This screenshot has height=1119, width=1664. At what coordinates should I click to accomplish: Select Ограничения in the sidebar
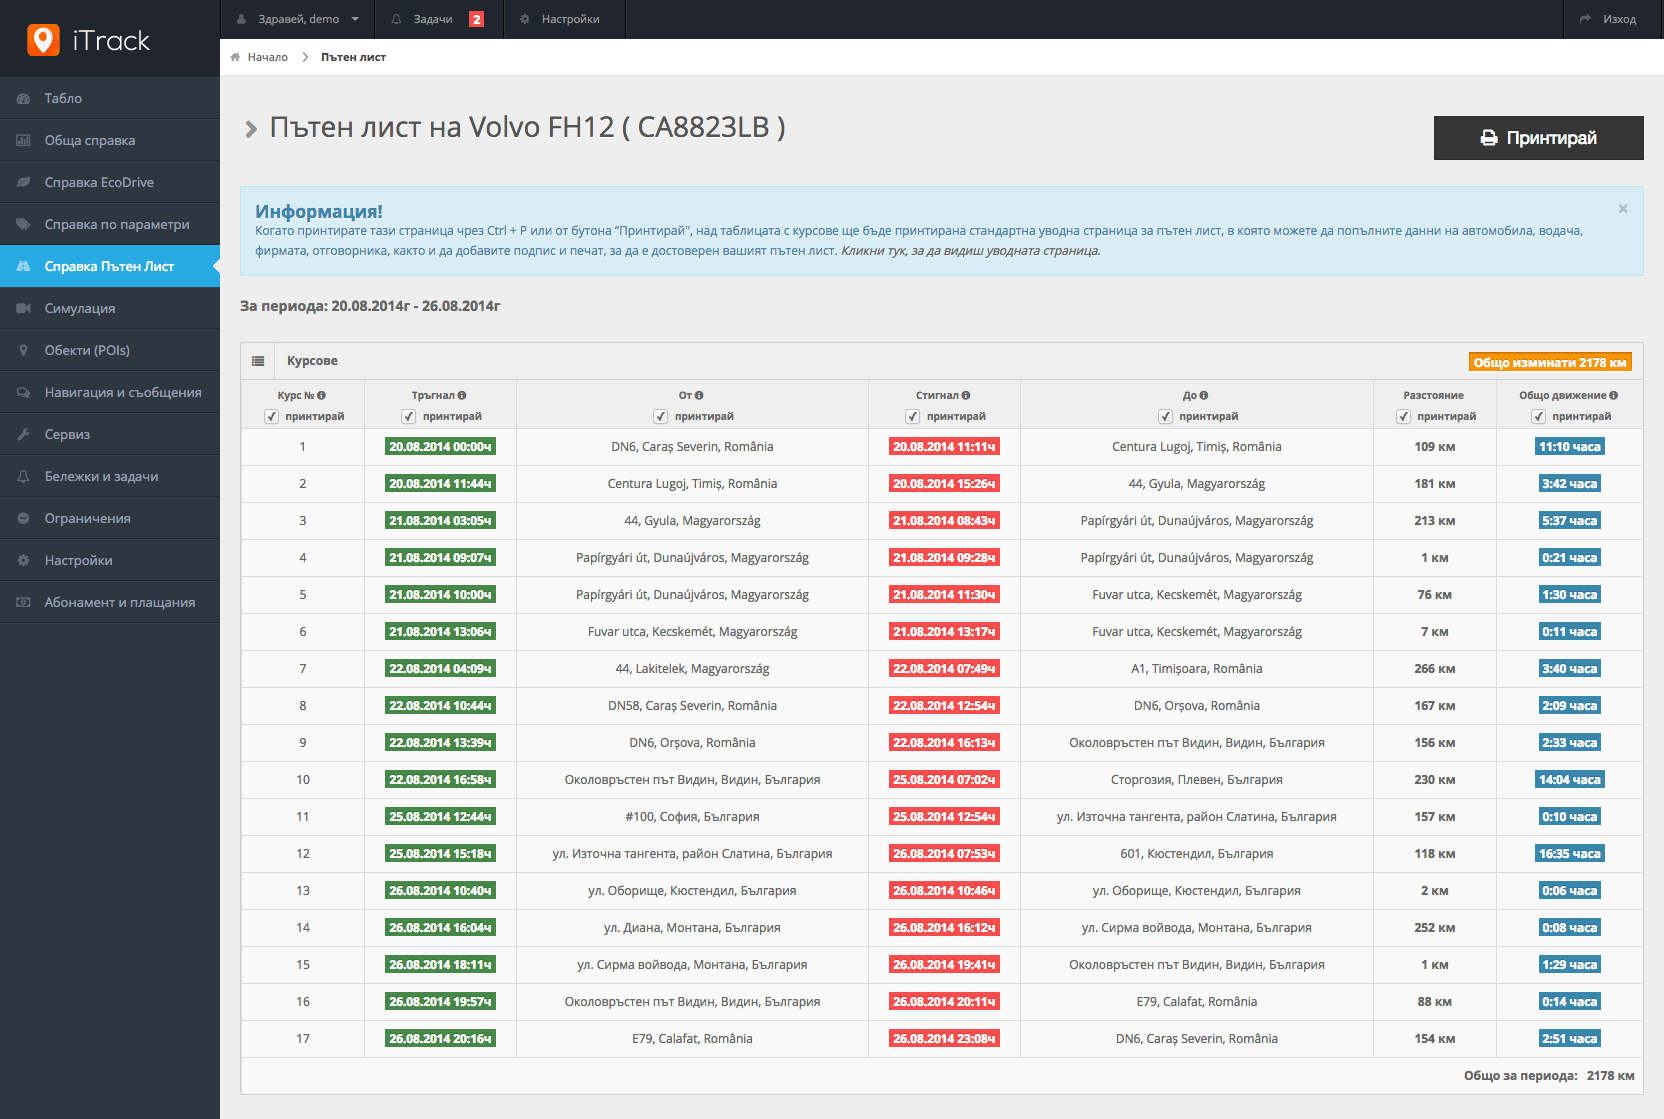110,518
